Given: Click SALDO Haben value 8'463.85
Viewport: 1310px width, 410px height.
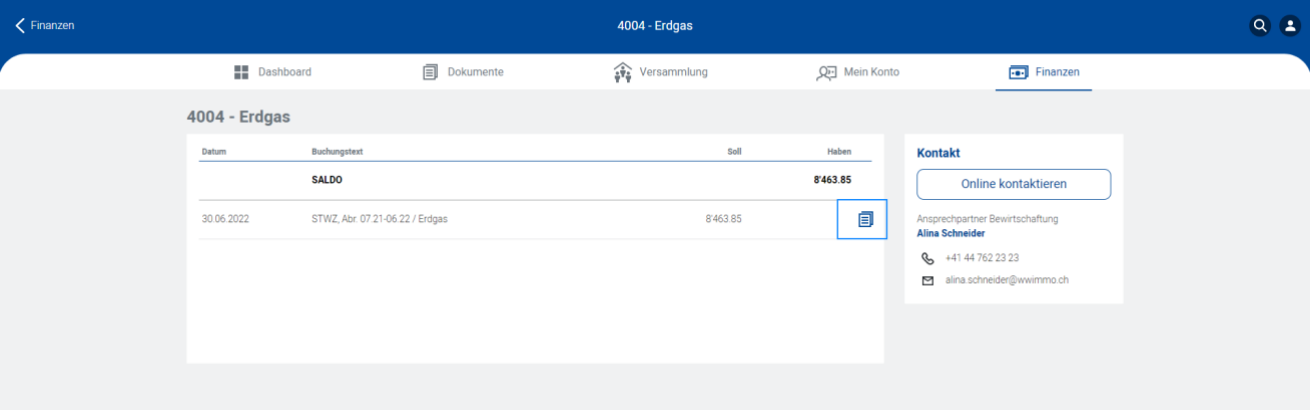Looking at the screenshot, I should tap(832, 180).
